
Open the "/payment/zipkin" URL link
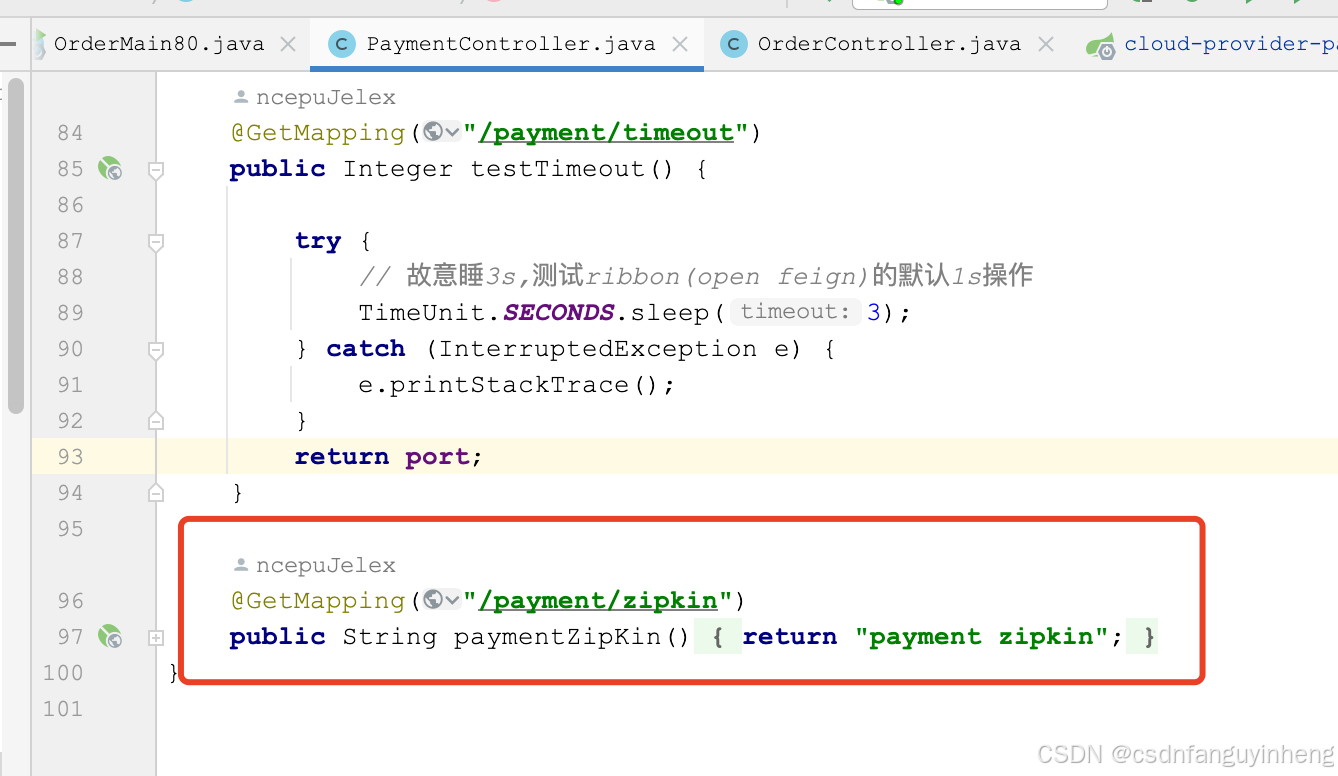[x=598, y=600]
